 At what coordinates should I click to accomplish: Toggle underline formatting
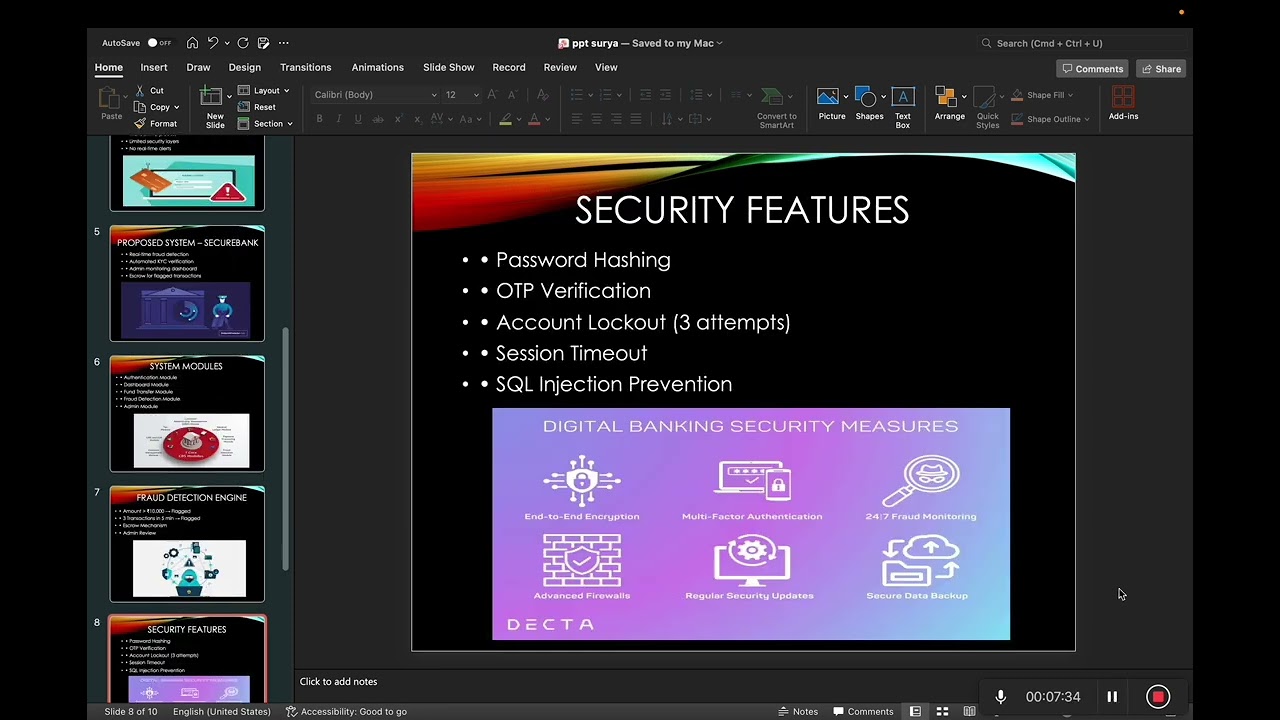point(358,119)
